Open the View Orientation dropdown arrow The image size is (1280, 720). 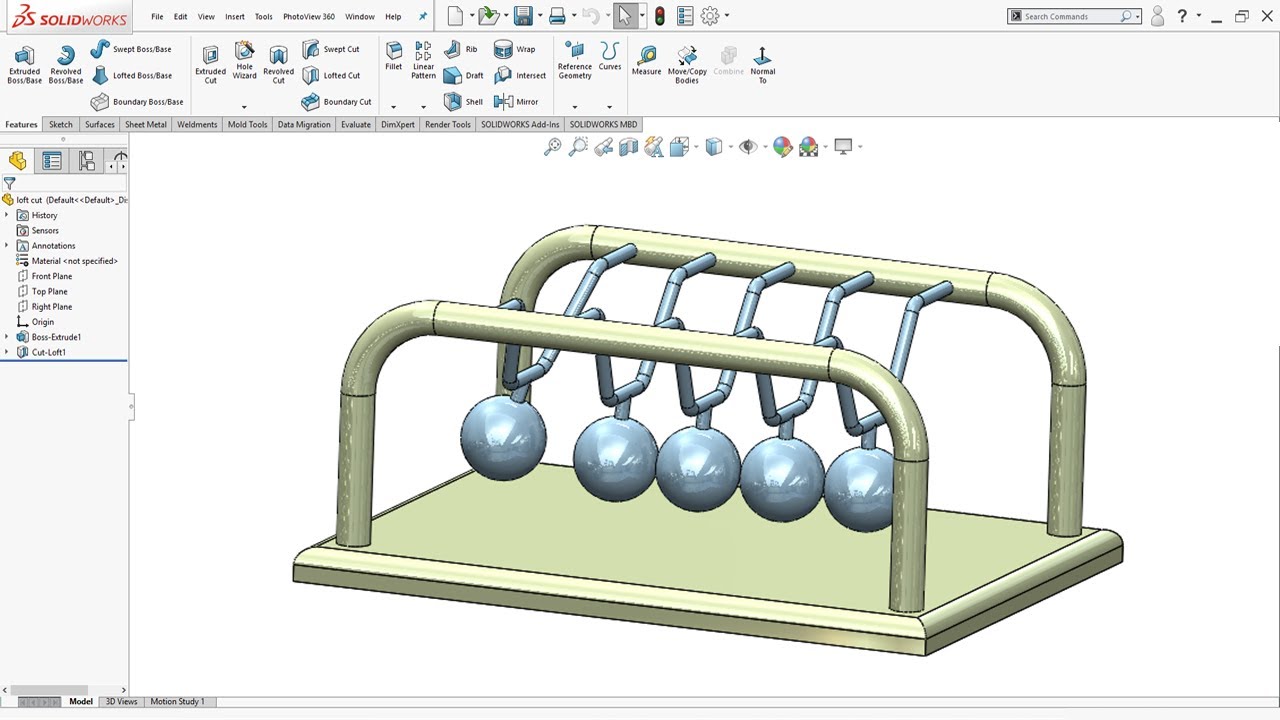coord(697,147)
